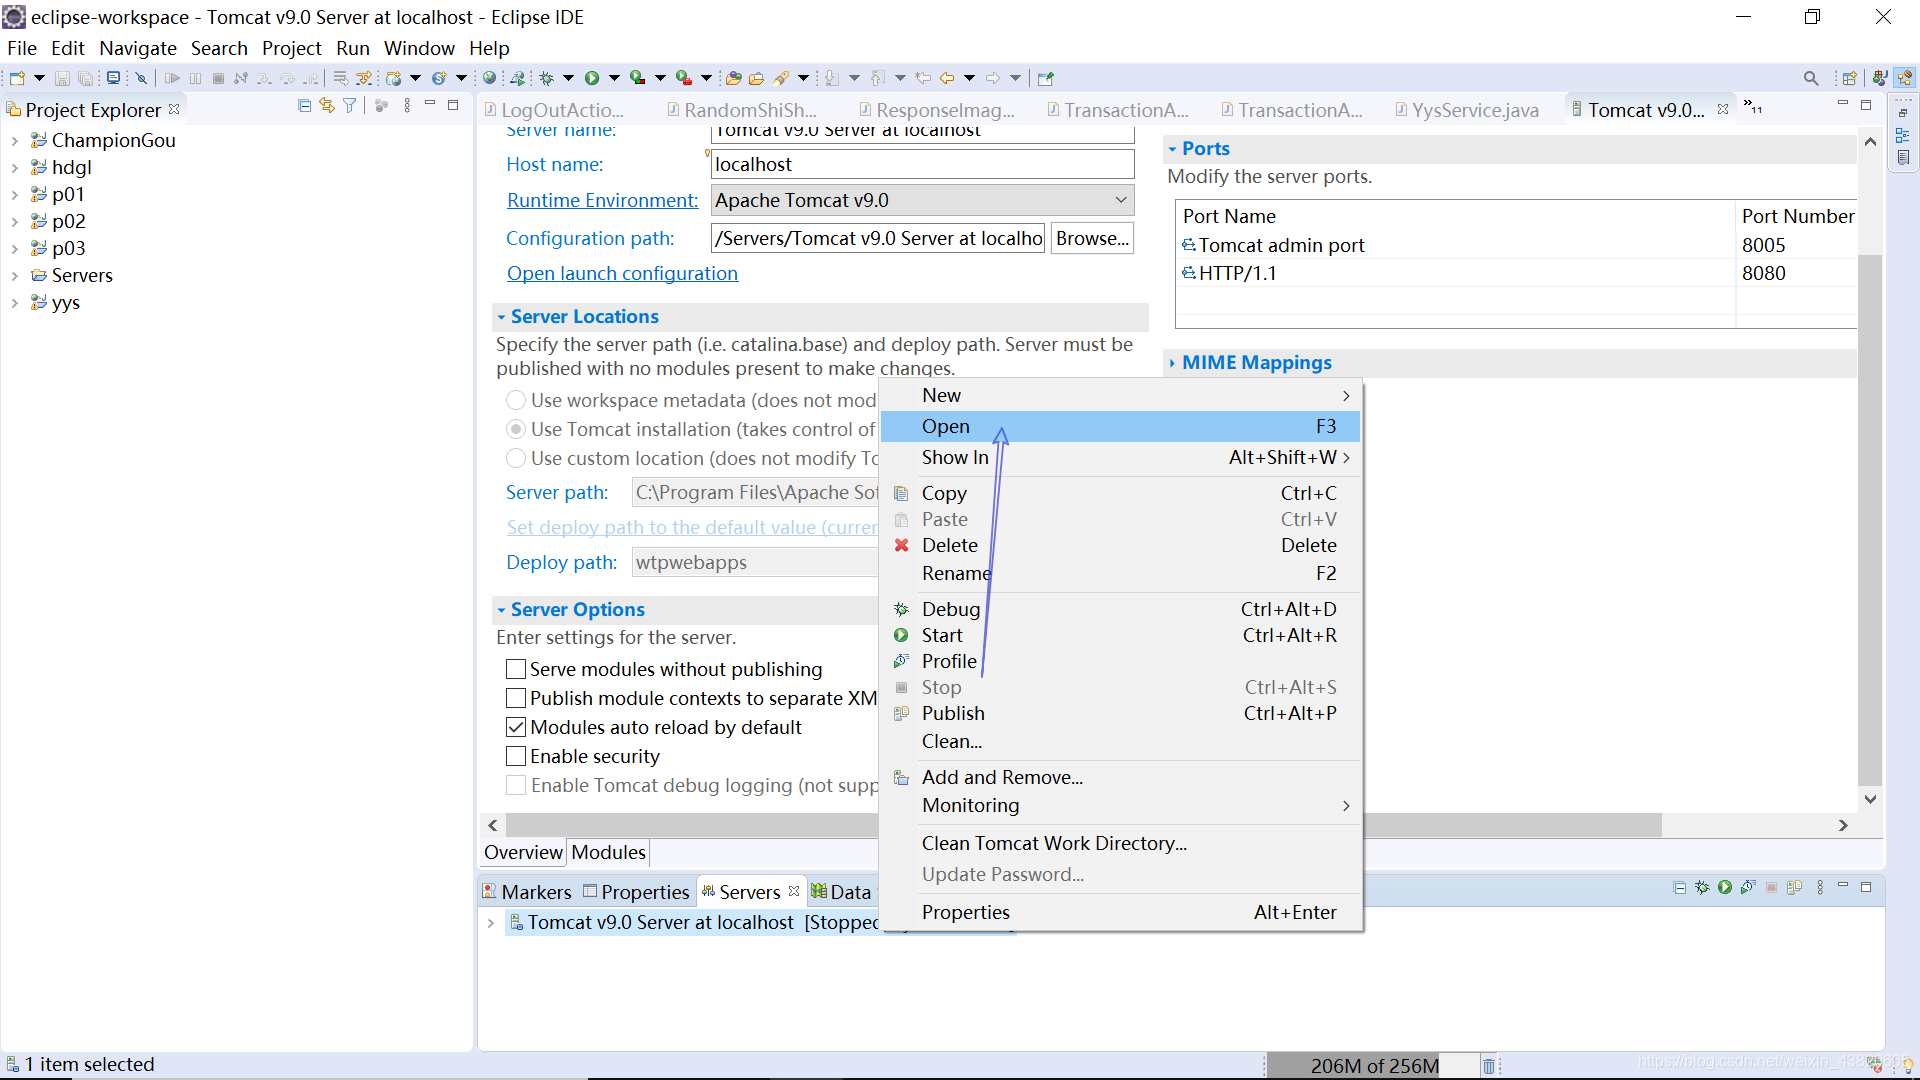
Task: Click the Open Web Browser globe icon
Action: click(x=489, y=78)
